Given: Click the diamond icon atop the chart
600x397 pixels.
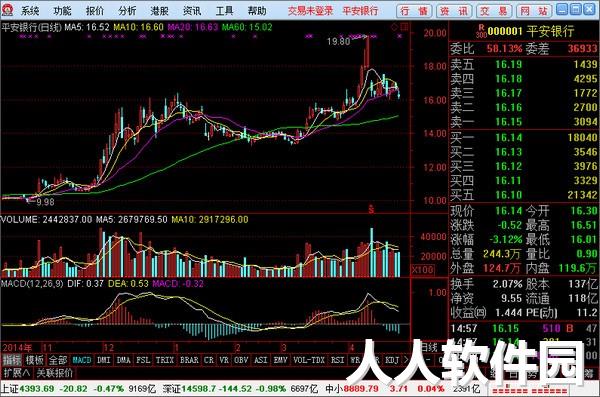Looking at the screenshot, I should pos(394,27).
